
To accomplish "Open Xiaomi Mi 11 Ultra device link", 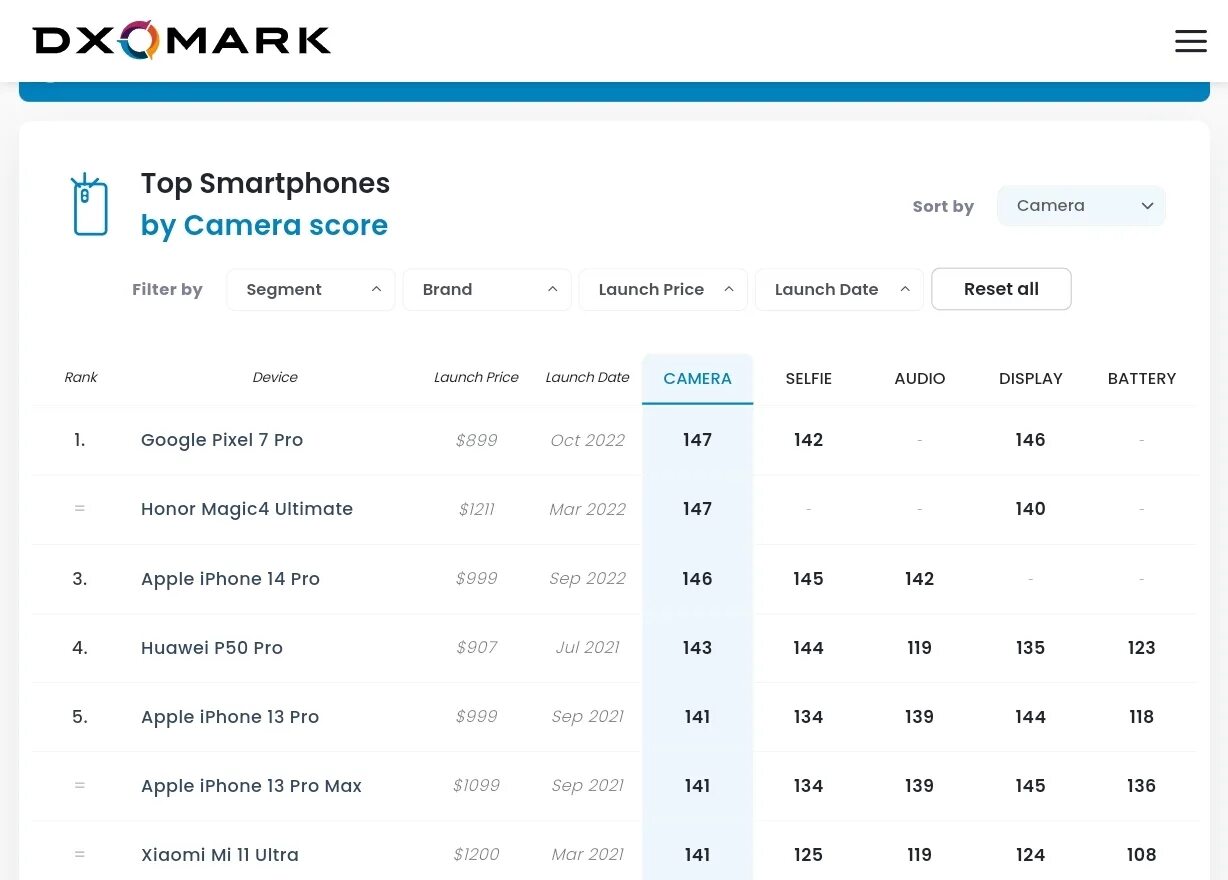I will [x=220, y=855].
